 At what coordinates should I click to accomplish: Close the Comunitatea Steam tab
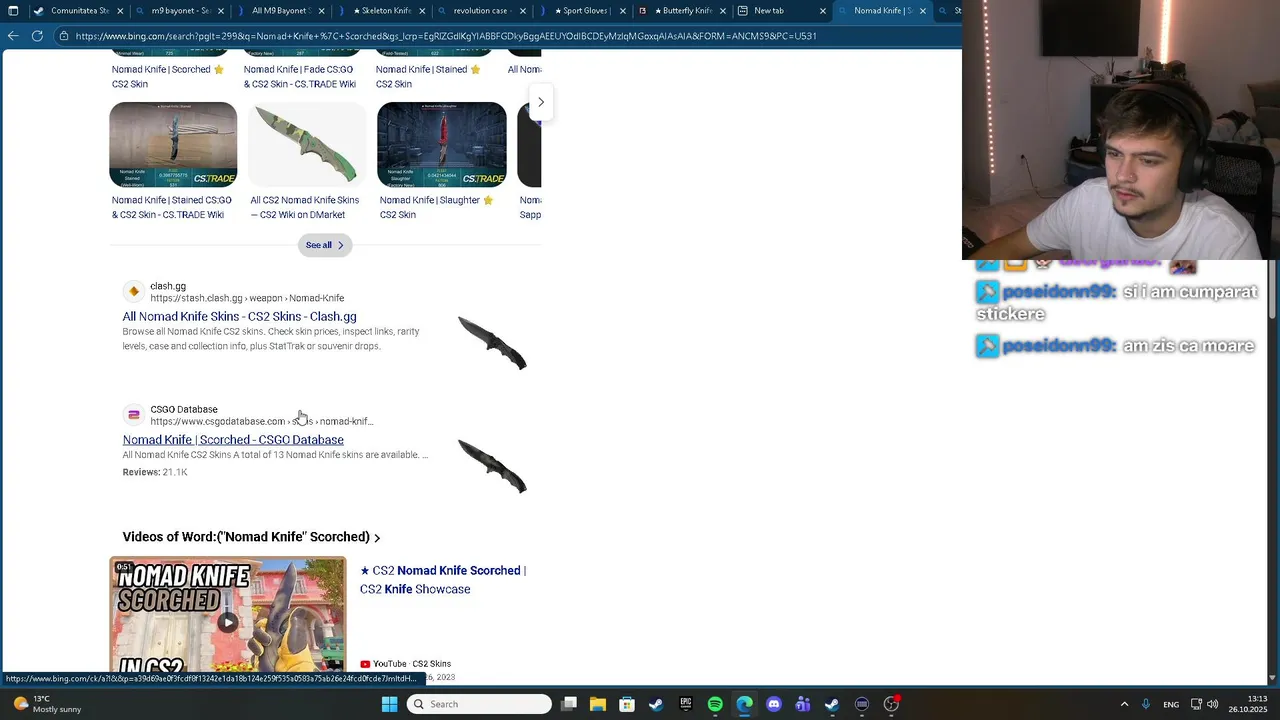[x=120, y=11]
